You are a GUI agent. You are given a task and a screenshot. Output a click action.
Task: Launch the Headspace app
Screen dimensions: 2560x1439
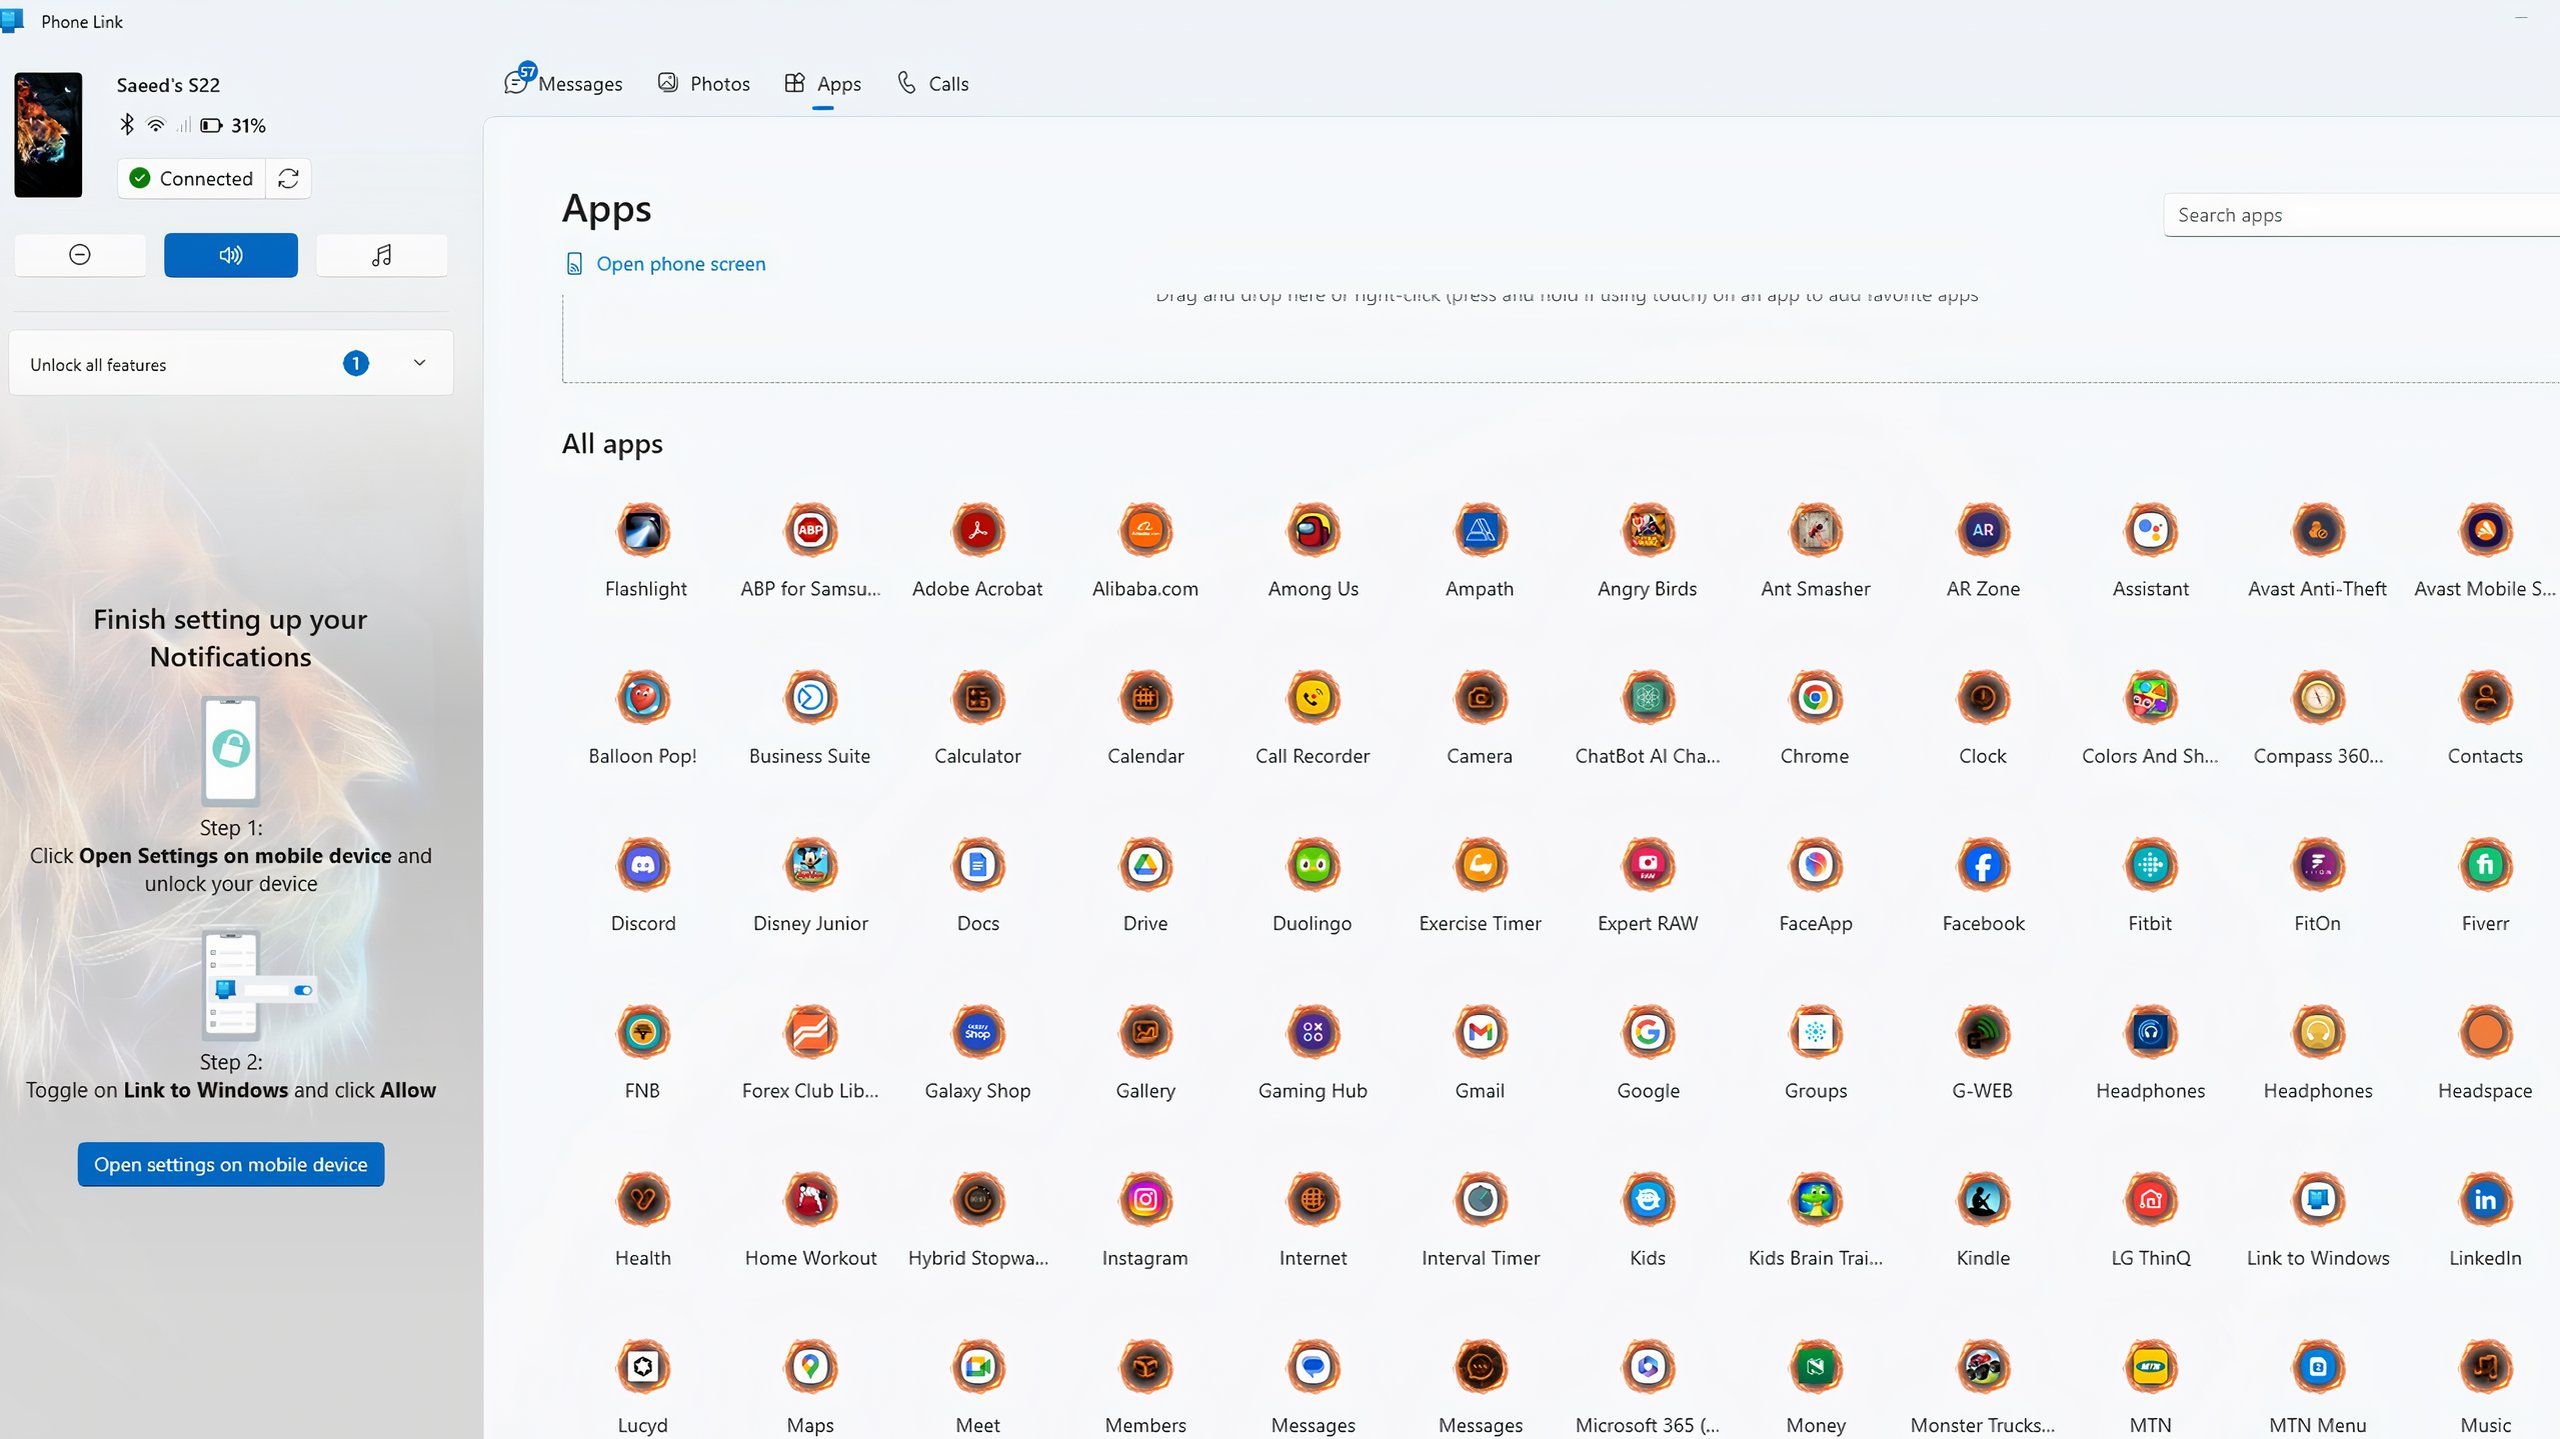coord(2485,1032)
